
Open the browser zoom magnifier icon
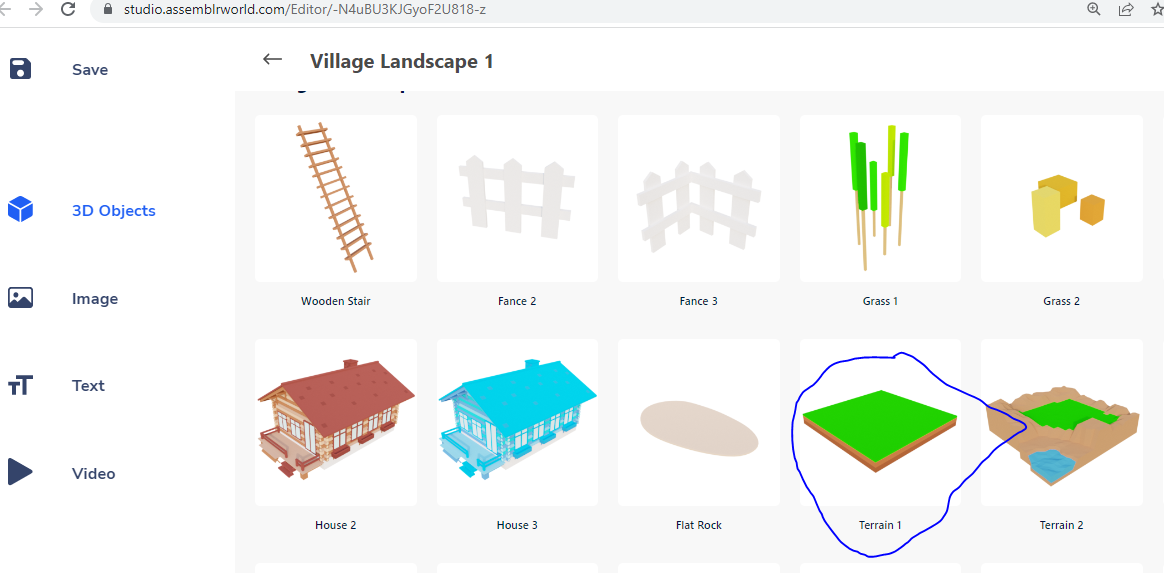(x=1093, y=9)
